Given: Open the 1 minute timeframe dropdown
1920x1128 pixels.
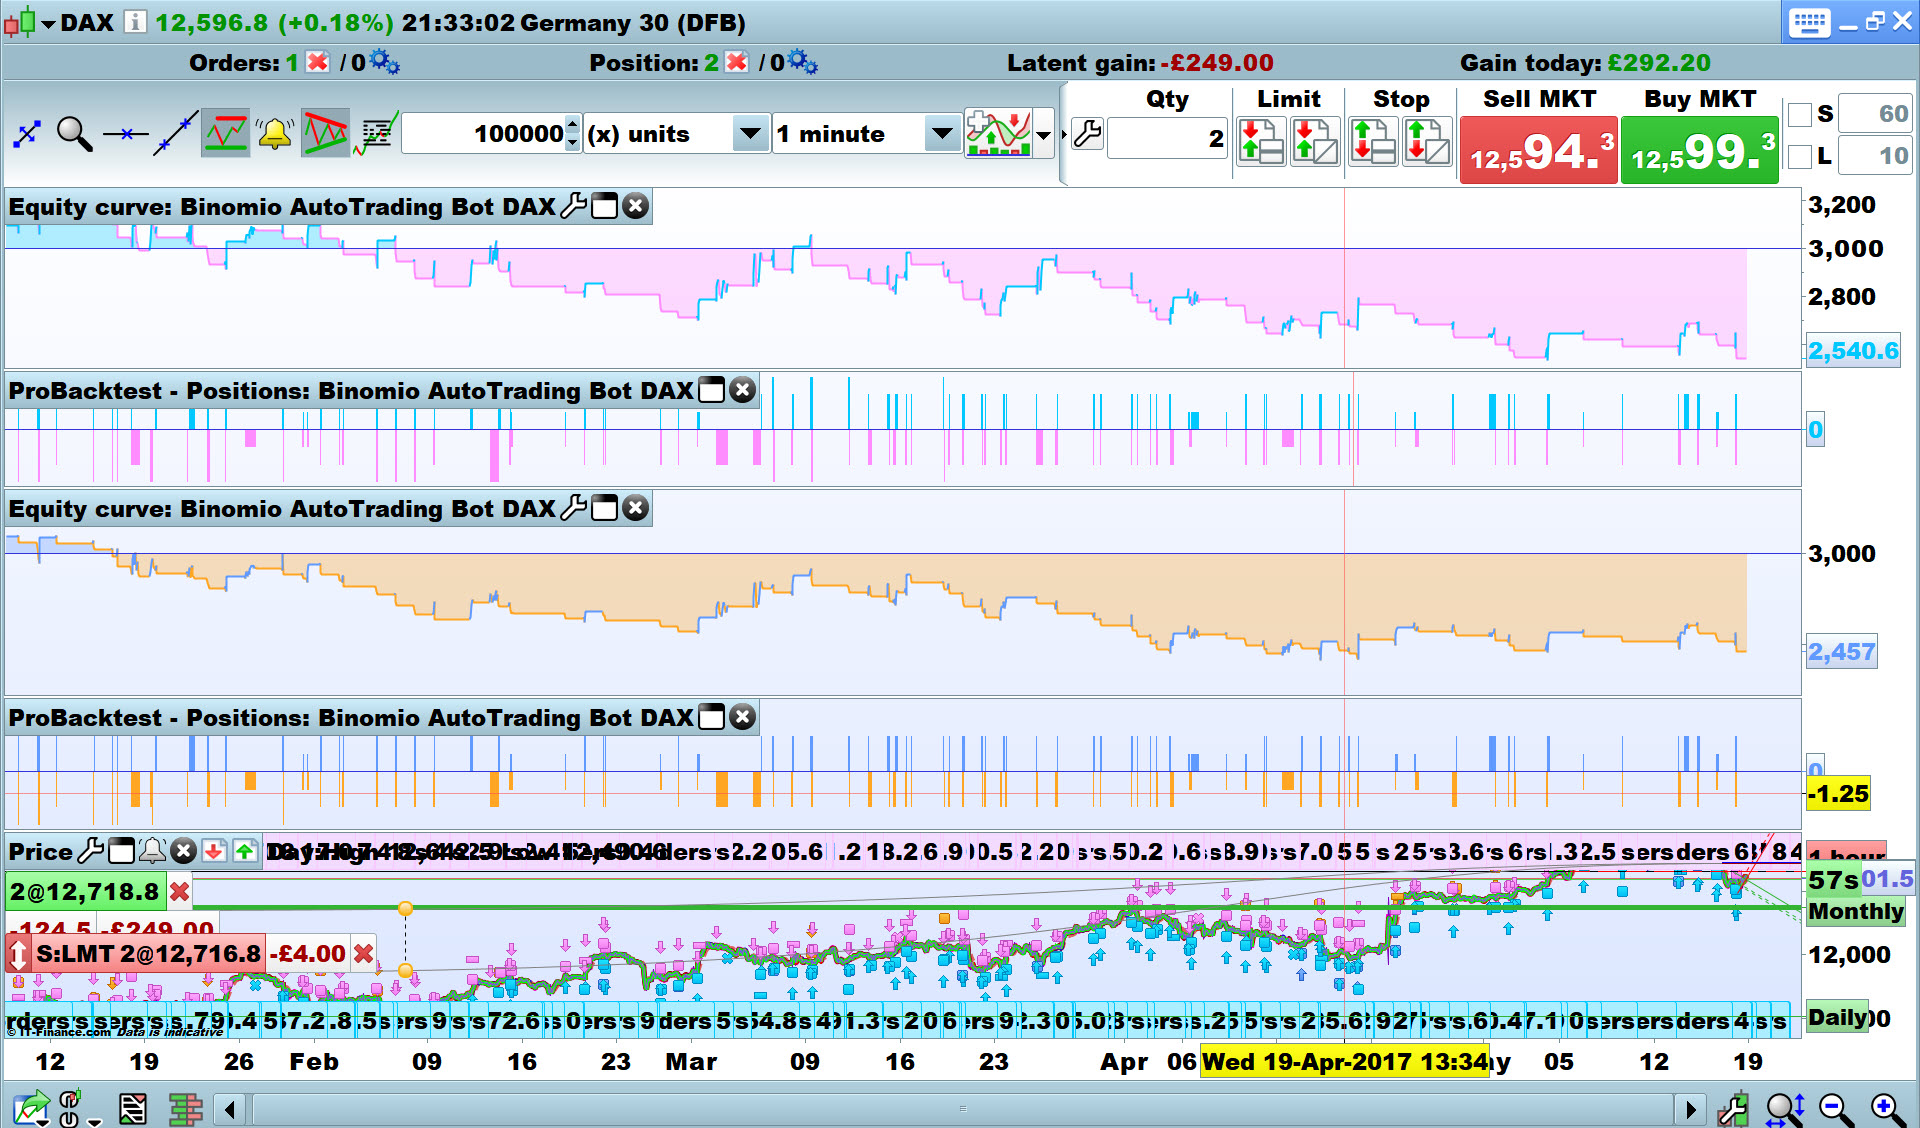Looking at the screenshot, I should [x=941, y=134].
